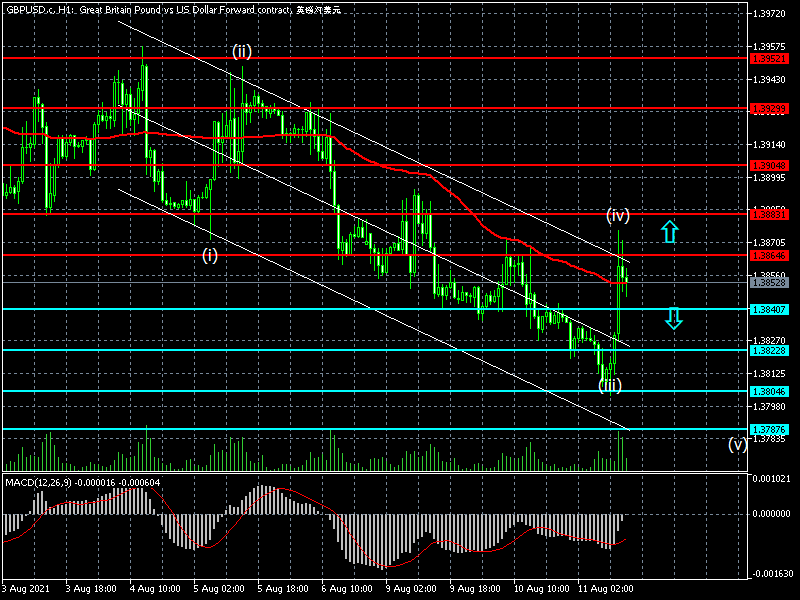Click the cyan down arrow chart object
800x600 pixels.
click(x=674, y=318)
